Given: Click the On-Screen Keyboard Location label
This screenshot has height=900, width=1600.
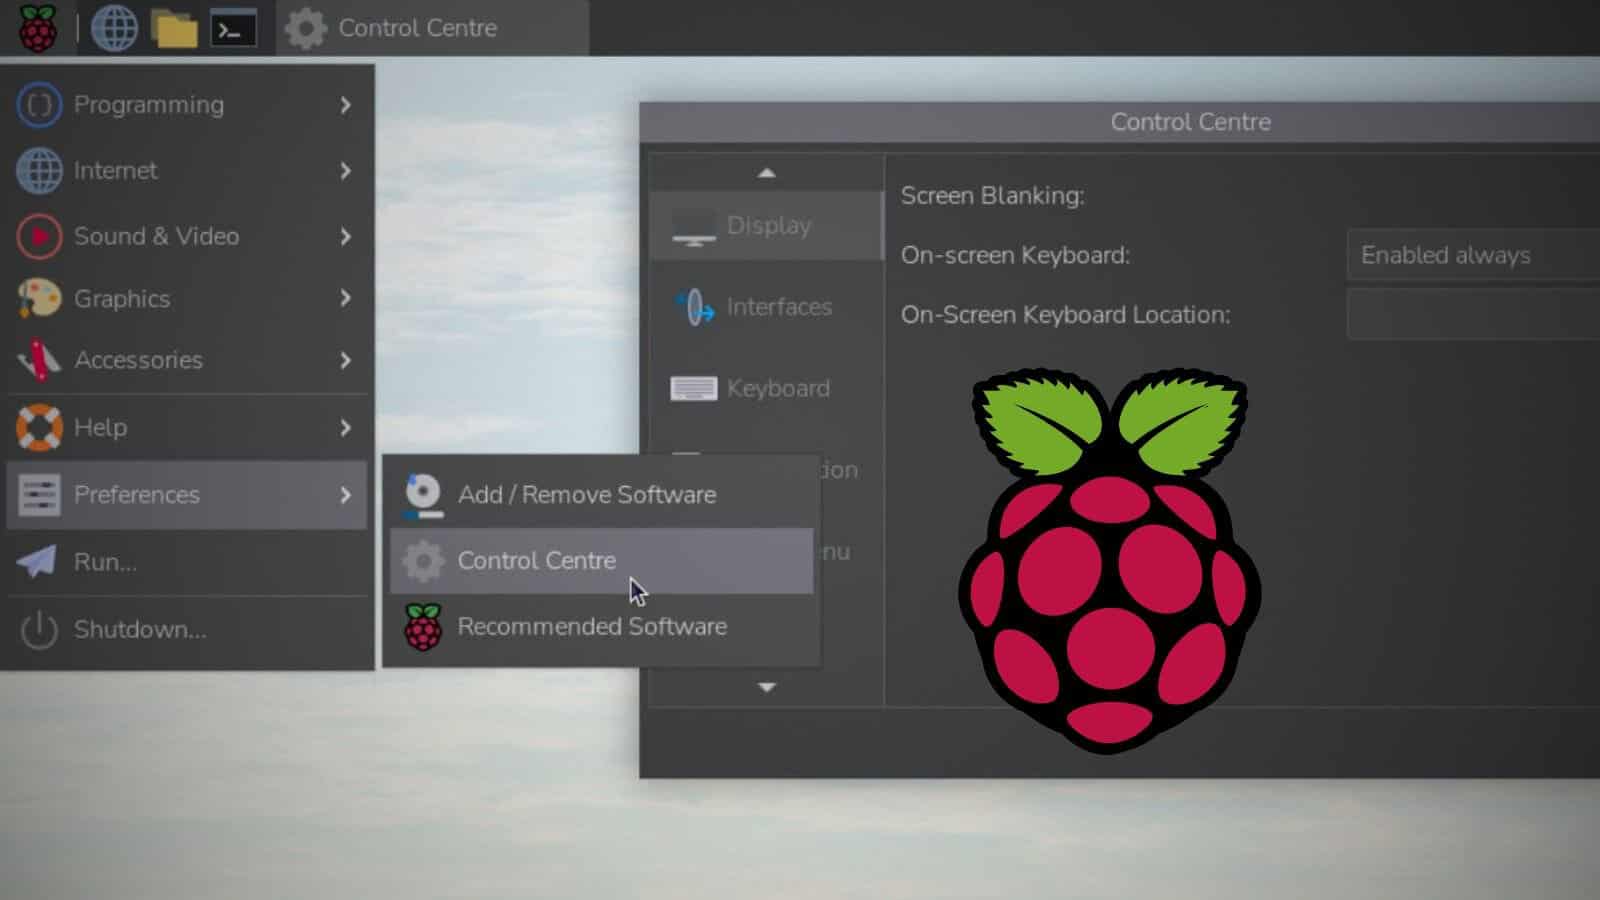Looking at the screenshot, I should tap(1065, 315).
